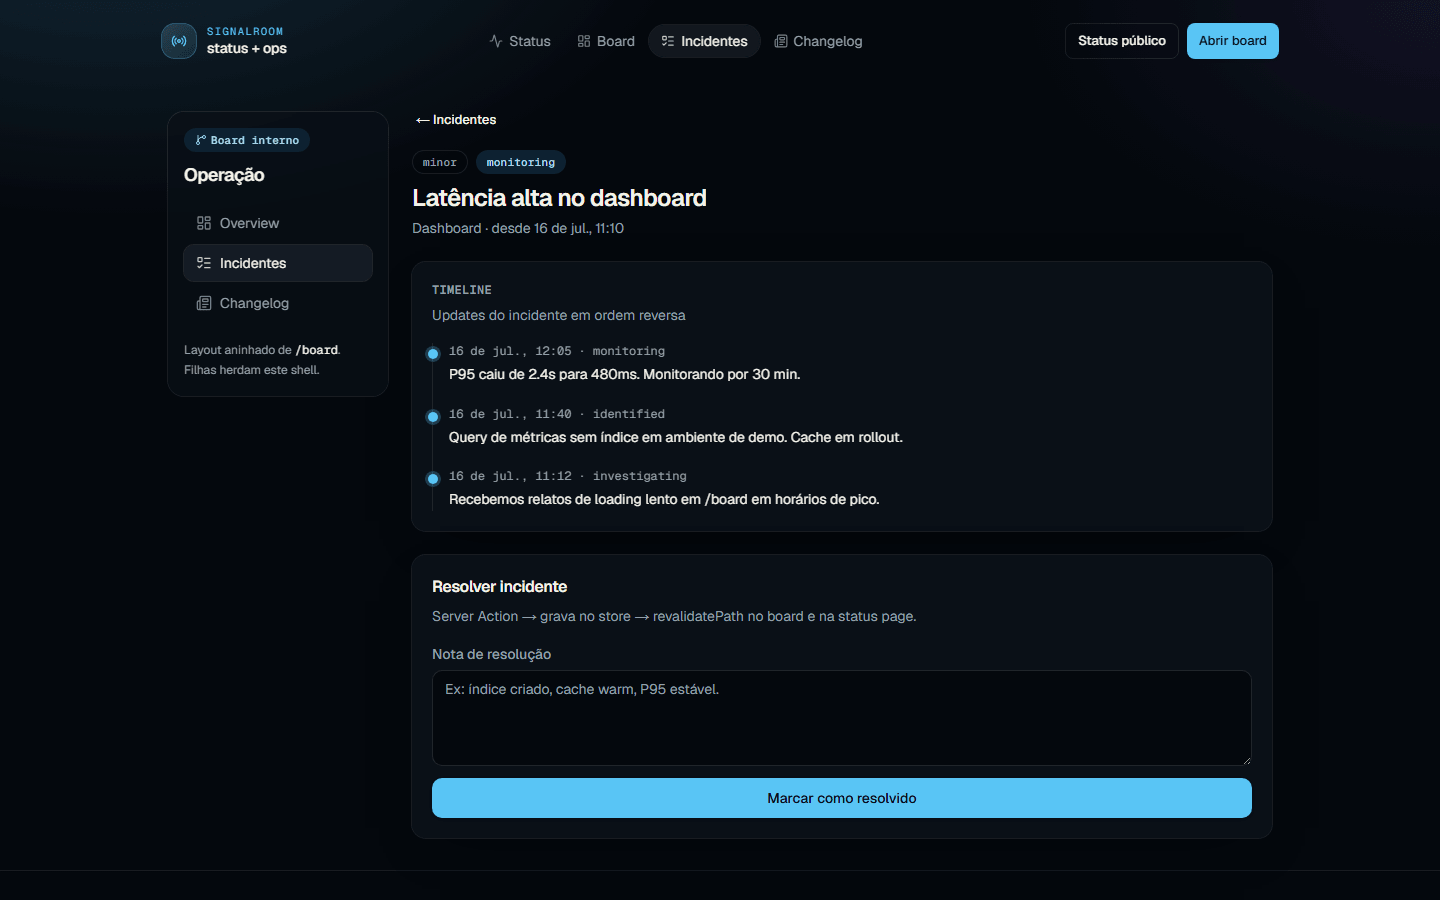Click the Changelog newspaper icon in top nav

click(781, 41)
